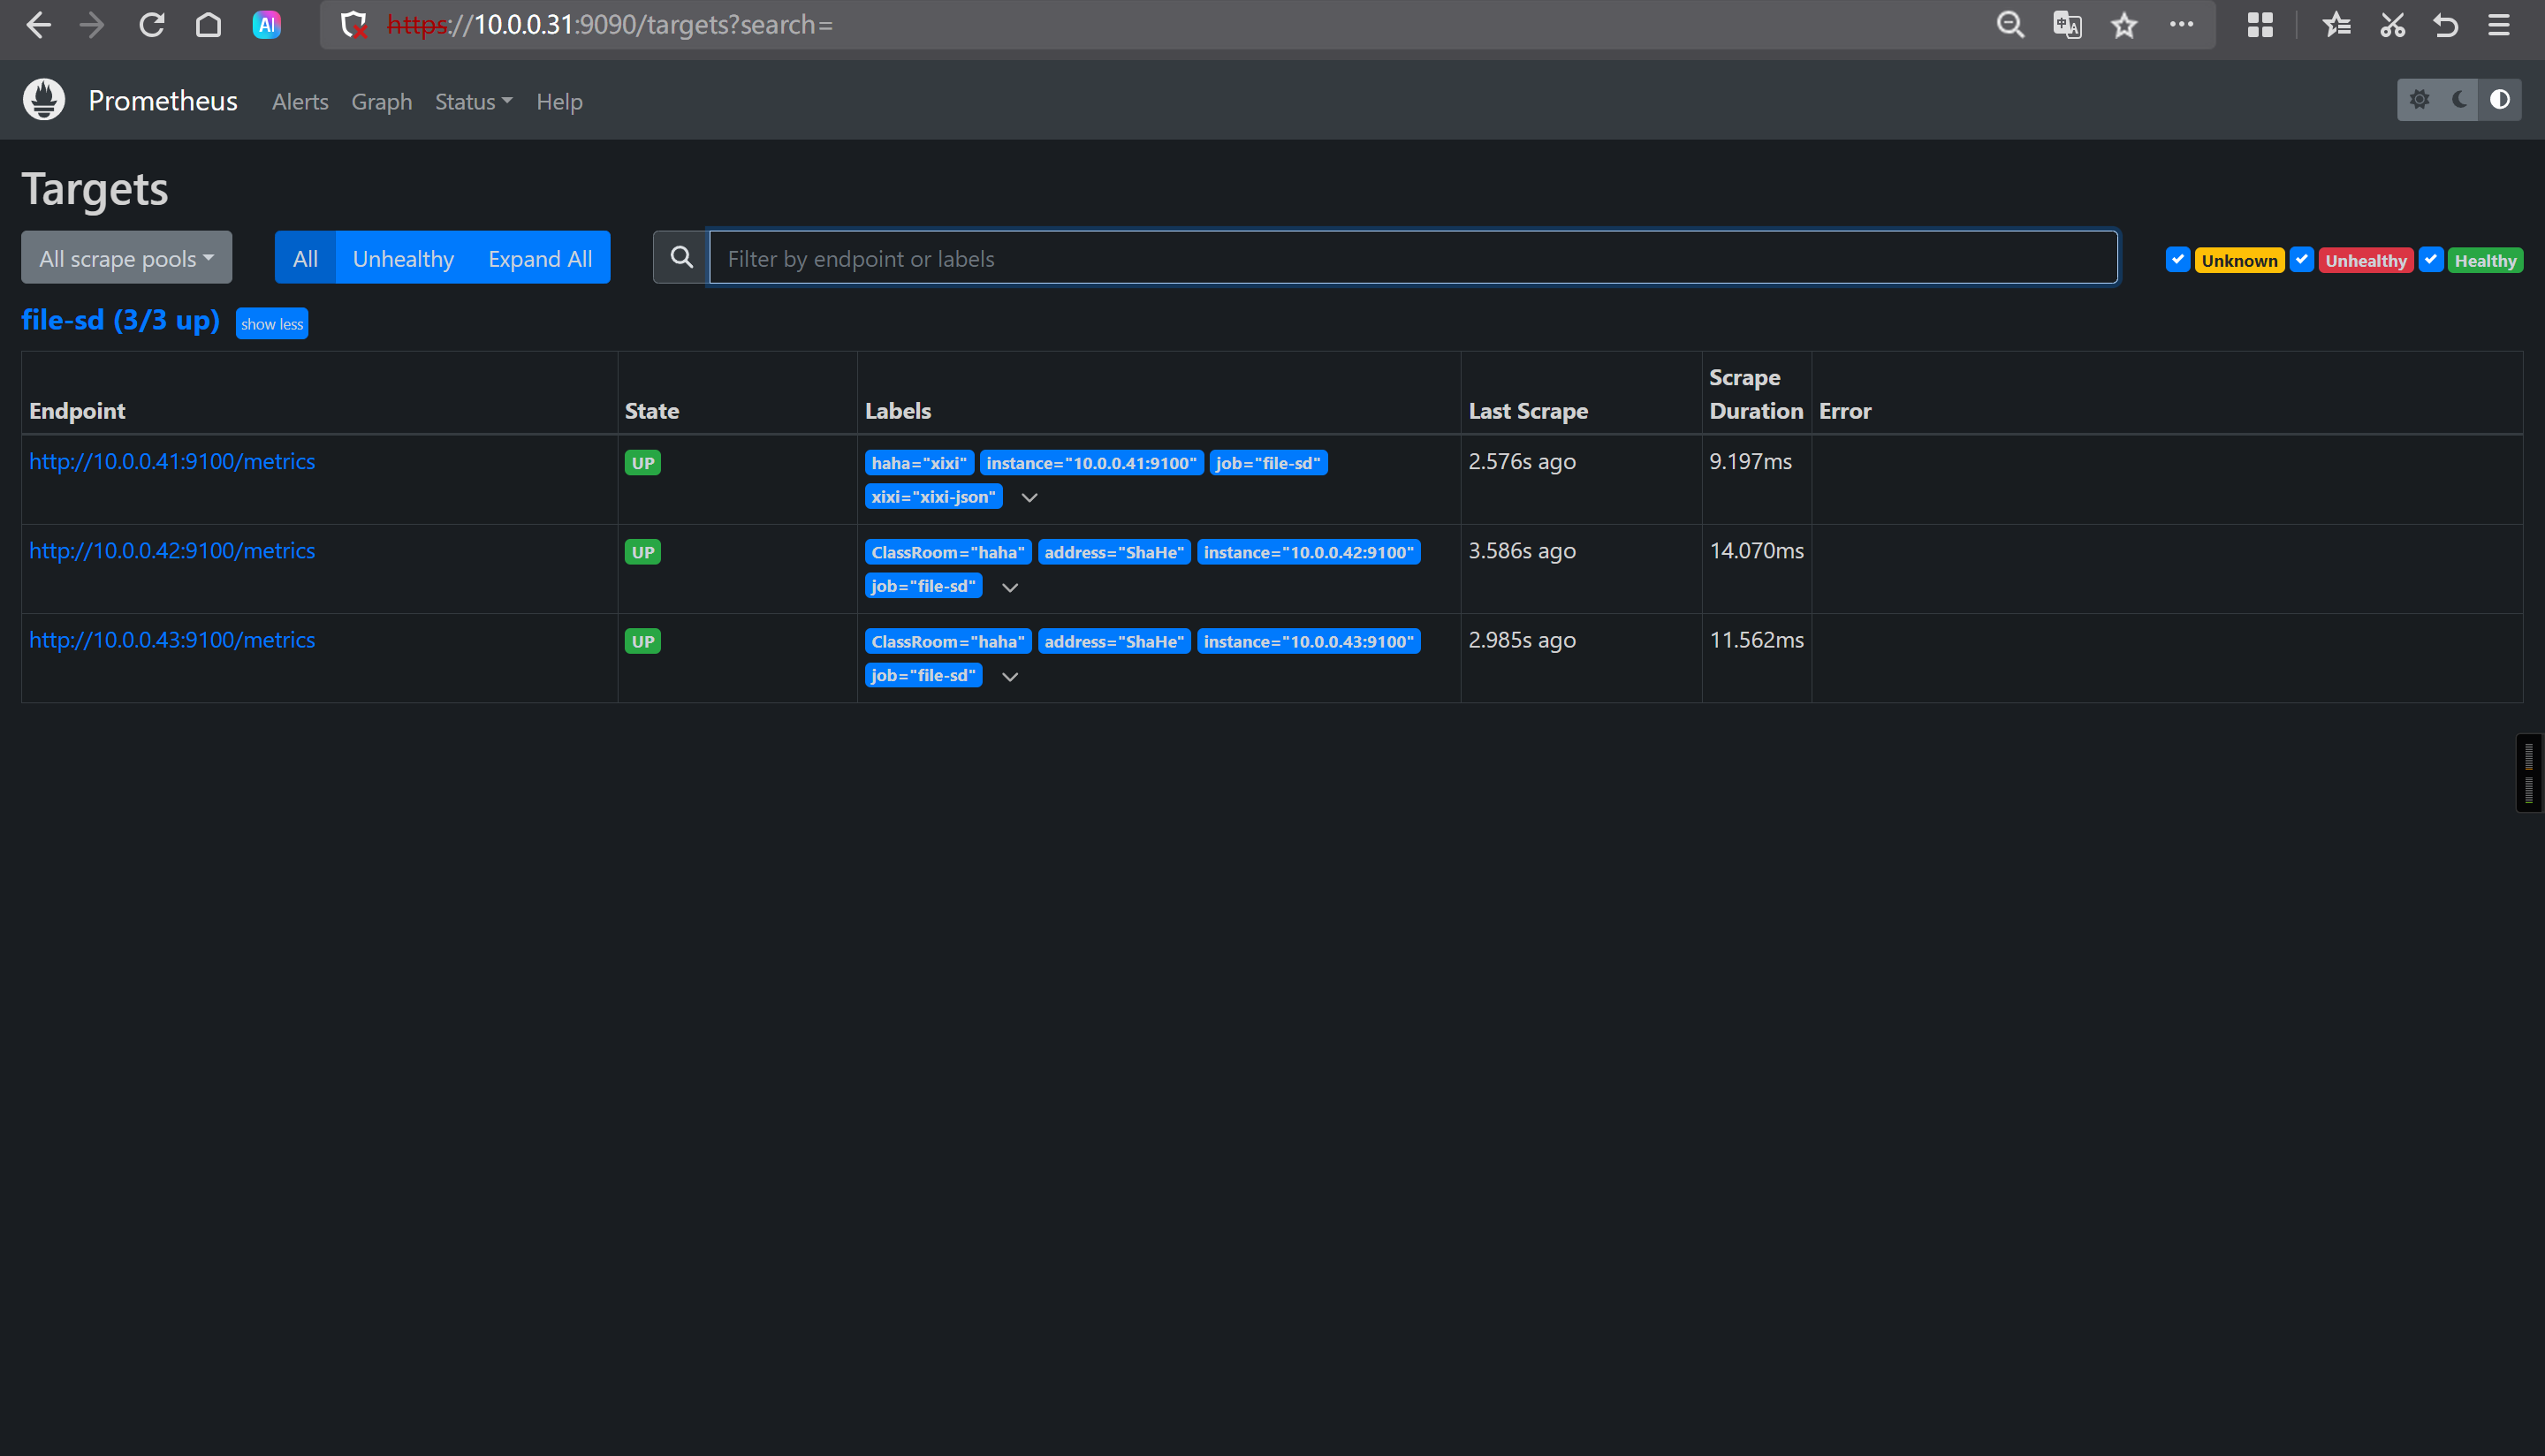Click the instance="10.0.0.42:9100" label badge
The height and width of the screenshot is (1456, 2545).
click(x=1309, y=552)
